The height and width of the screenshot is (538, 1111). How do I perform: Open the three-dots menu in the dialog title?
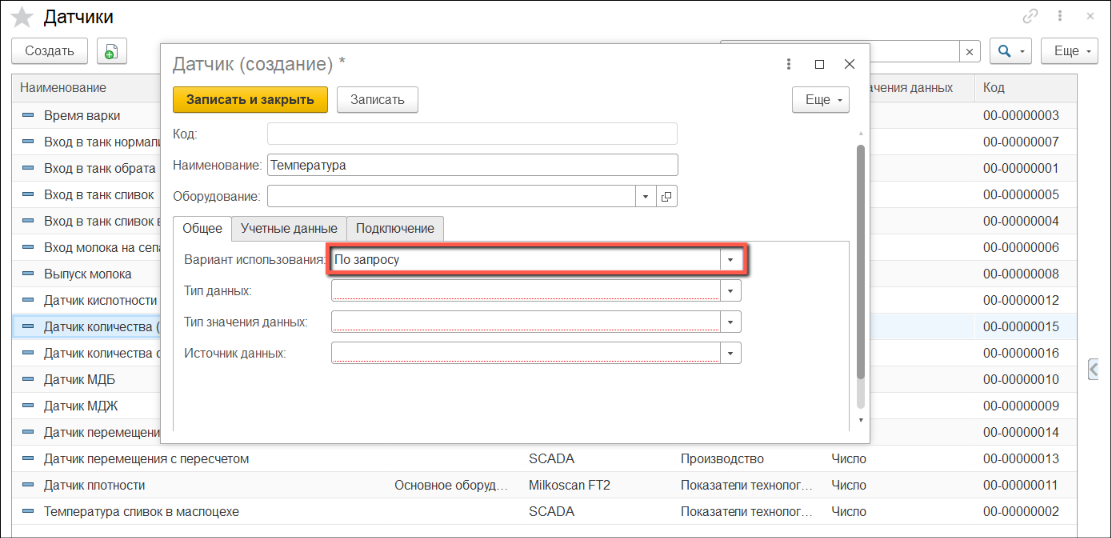[x=789, y=64]
